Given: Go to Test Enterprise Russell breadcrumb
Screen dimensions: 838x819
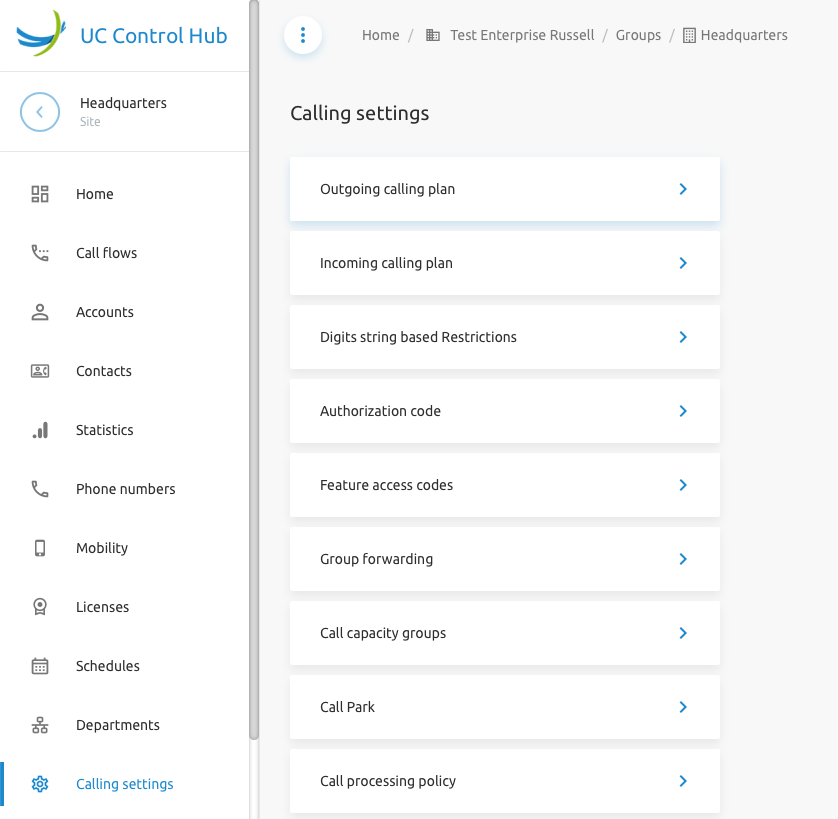Looking at the screenshot, I should pyautogui.click(x=522, y=35).
